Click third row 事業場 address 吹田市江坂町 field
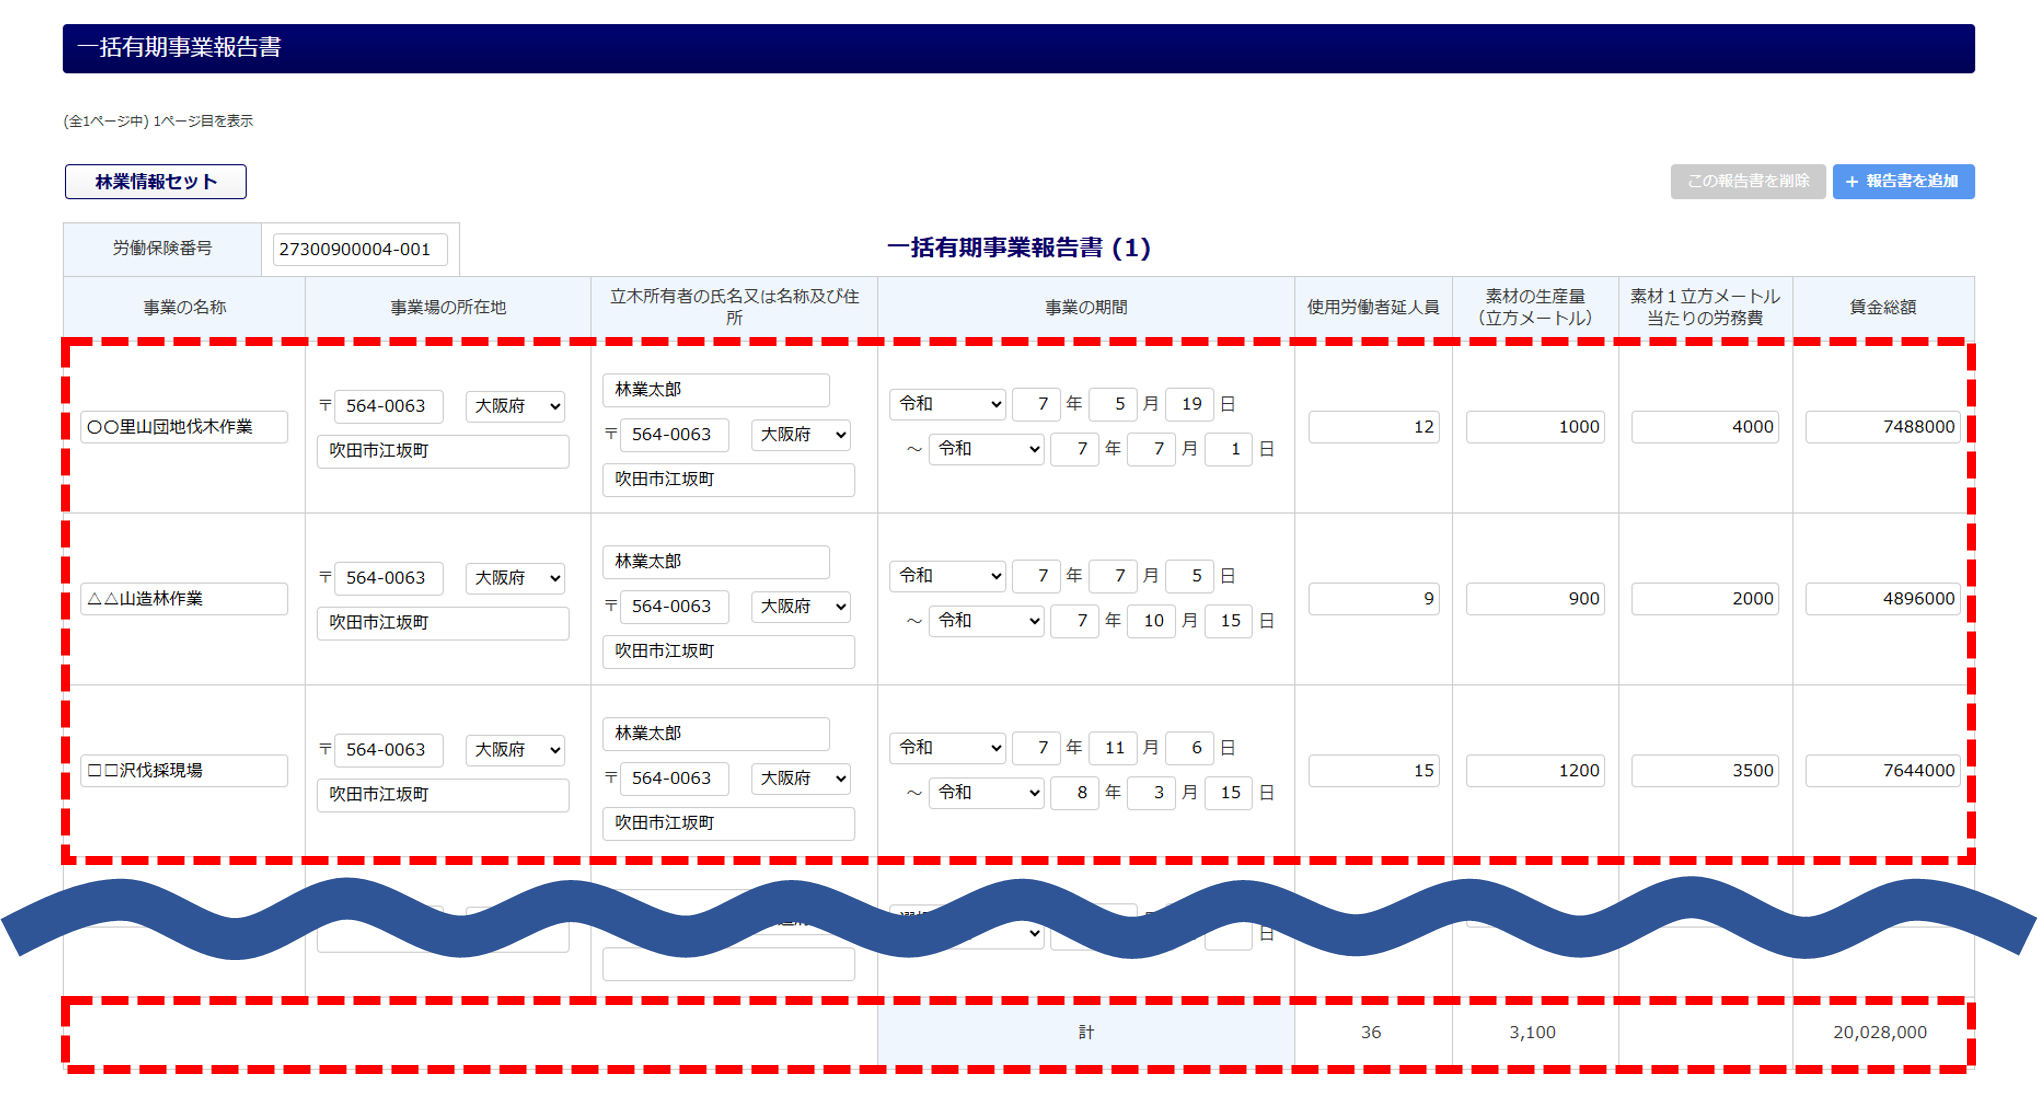 tap(442, 794)
